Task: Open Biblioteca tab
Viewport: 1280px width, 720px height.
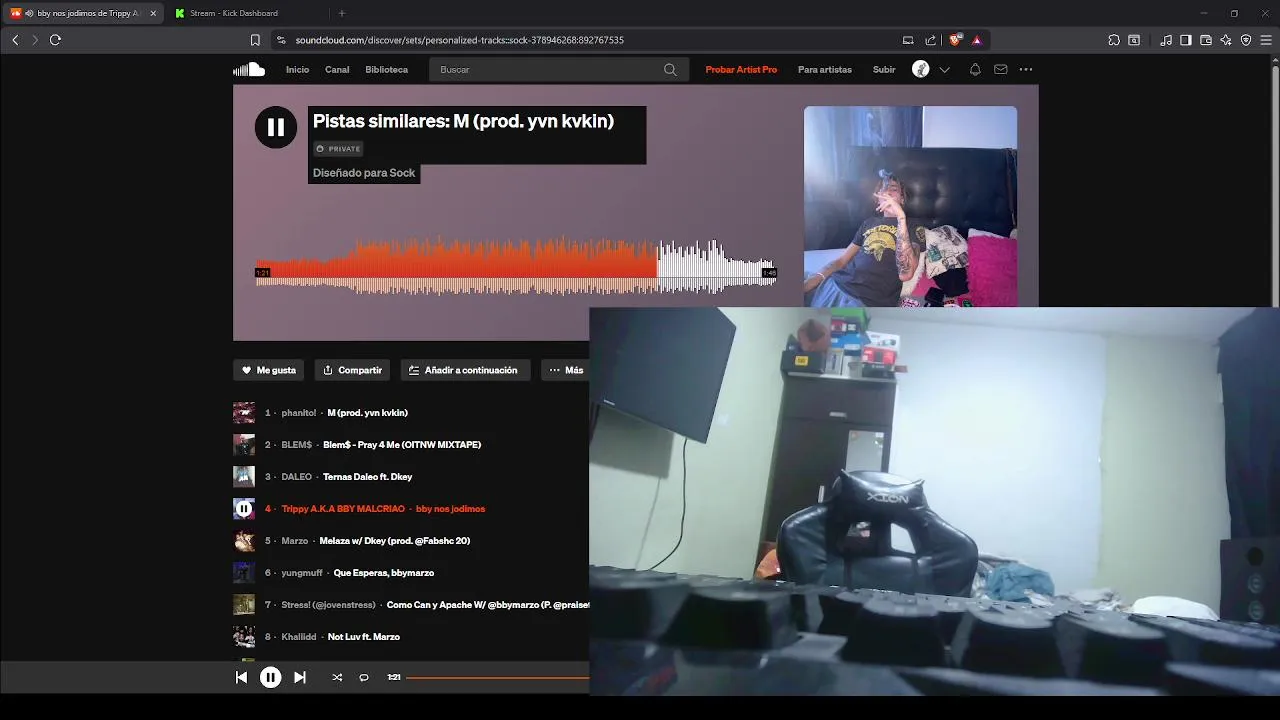Action: tap(386, 69)
